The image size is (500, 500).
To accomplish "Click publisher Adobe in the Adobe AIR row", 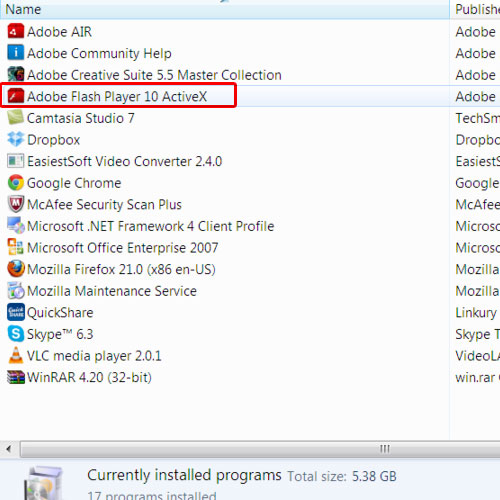I will pos(475,32).
